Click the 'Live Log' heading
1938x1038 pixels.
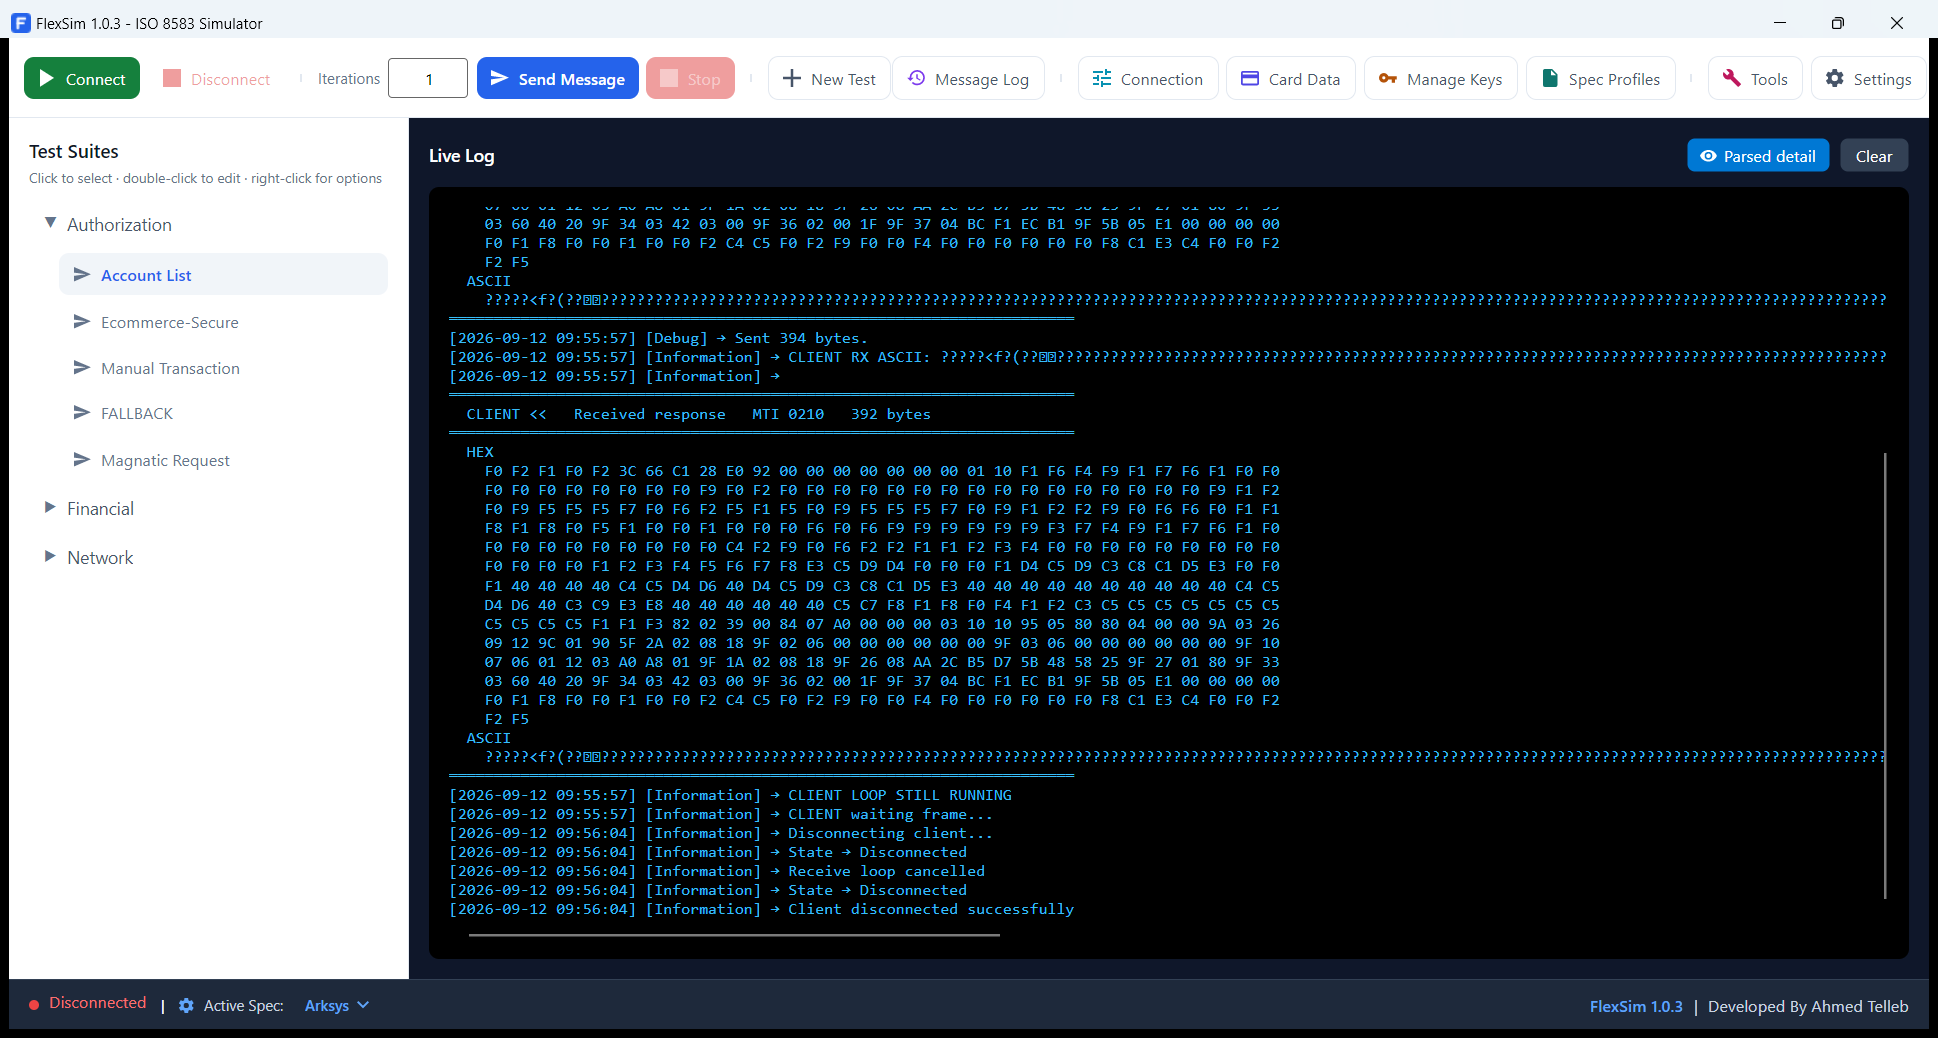[x=461, y=156]
